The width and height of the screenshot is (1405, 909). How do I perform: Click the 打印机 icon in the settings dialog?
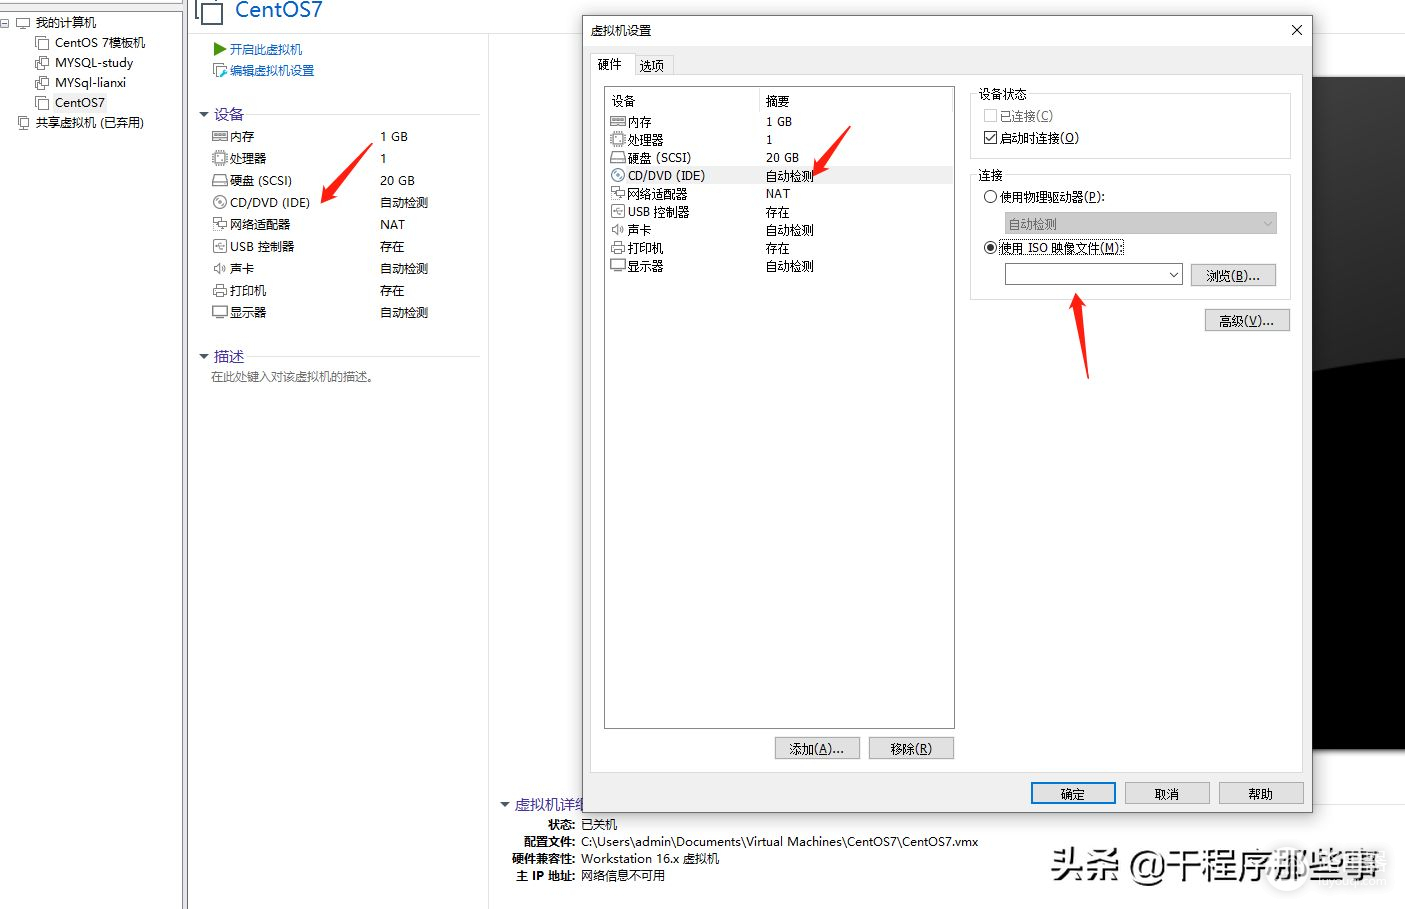click(x=618, y=247)
